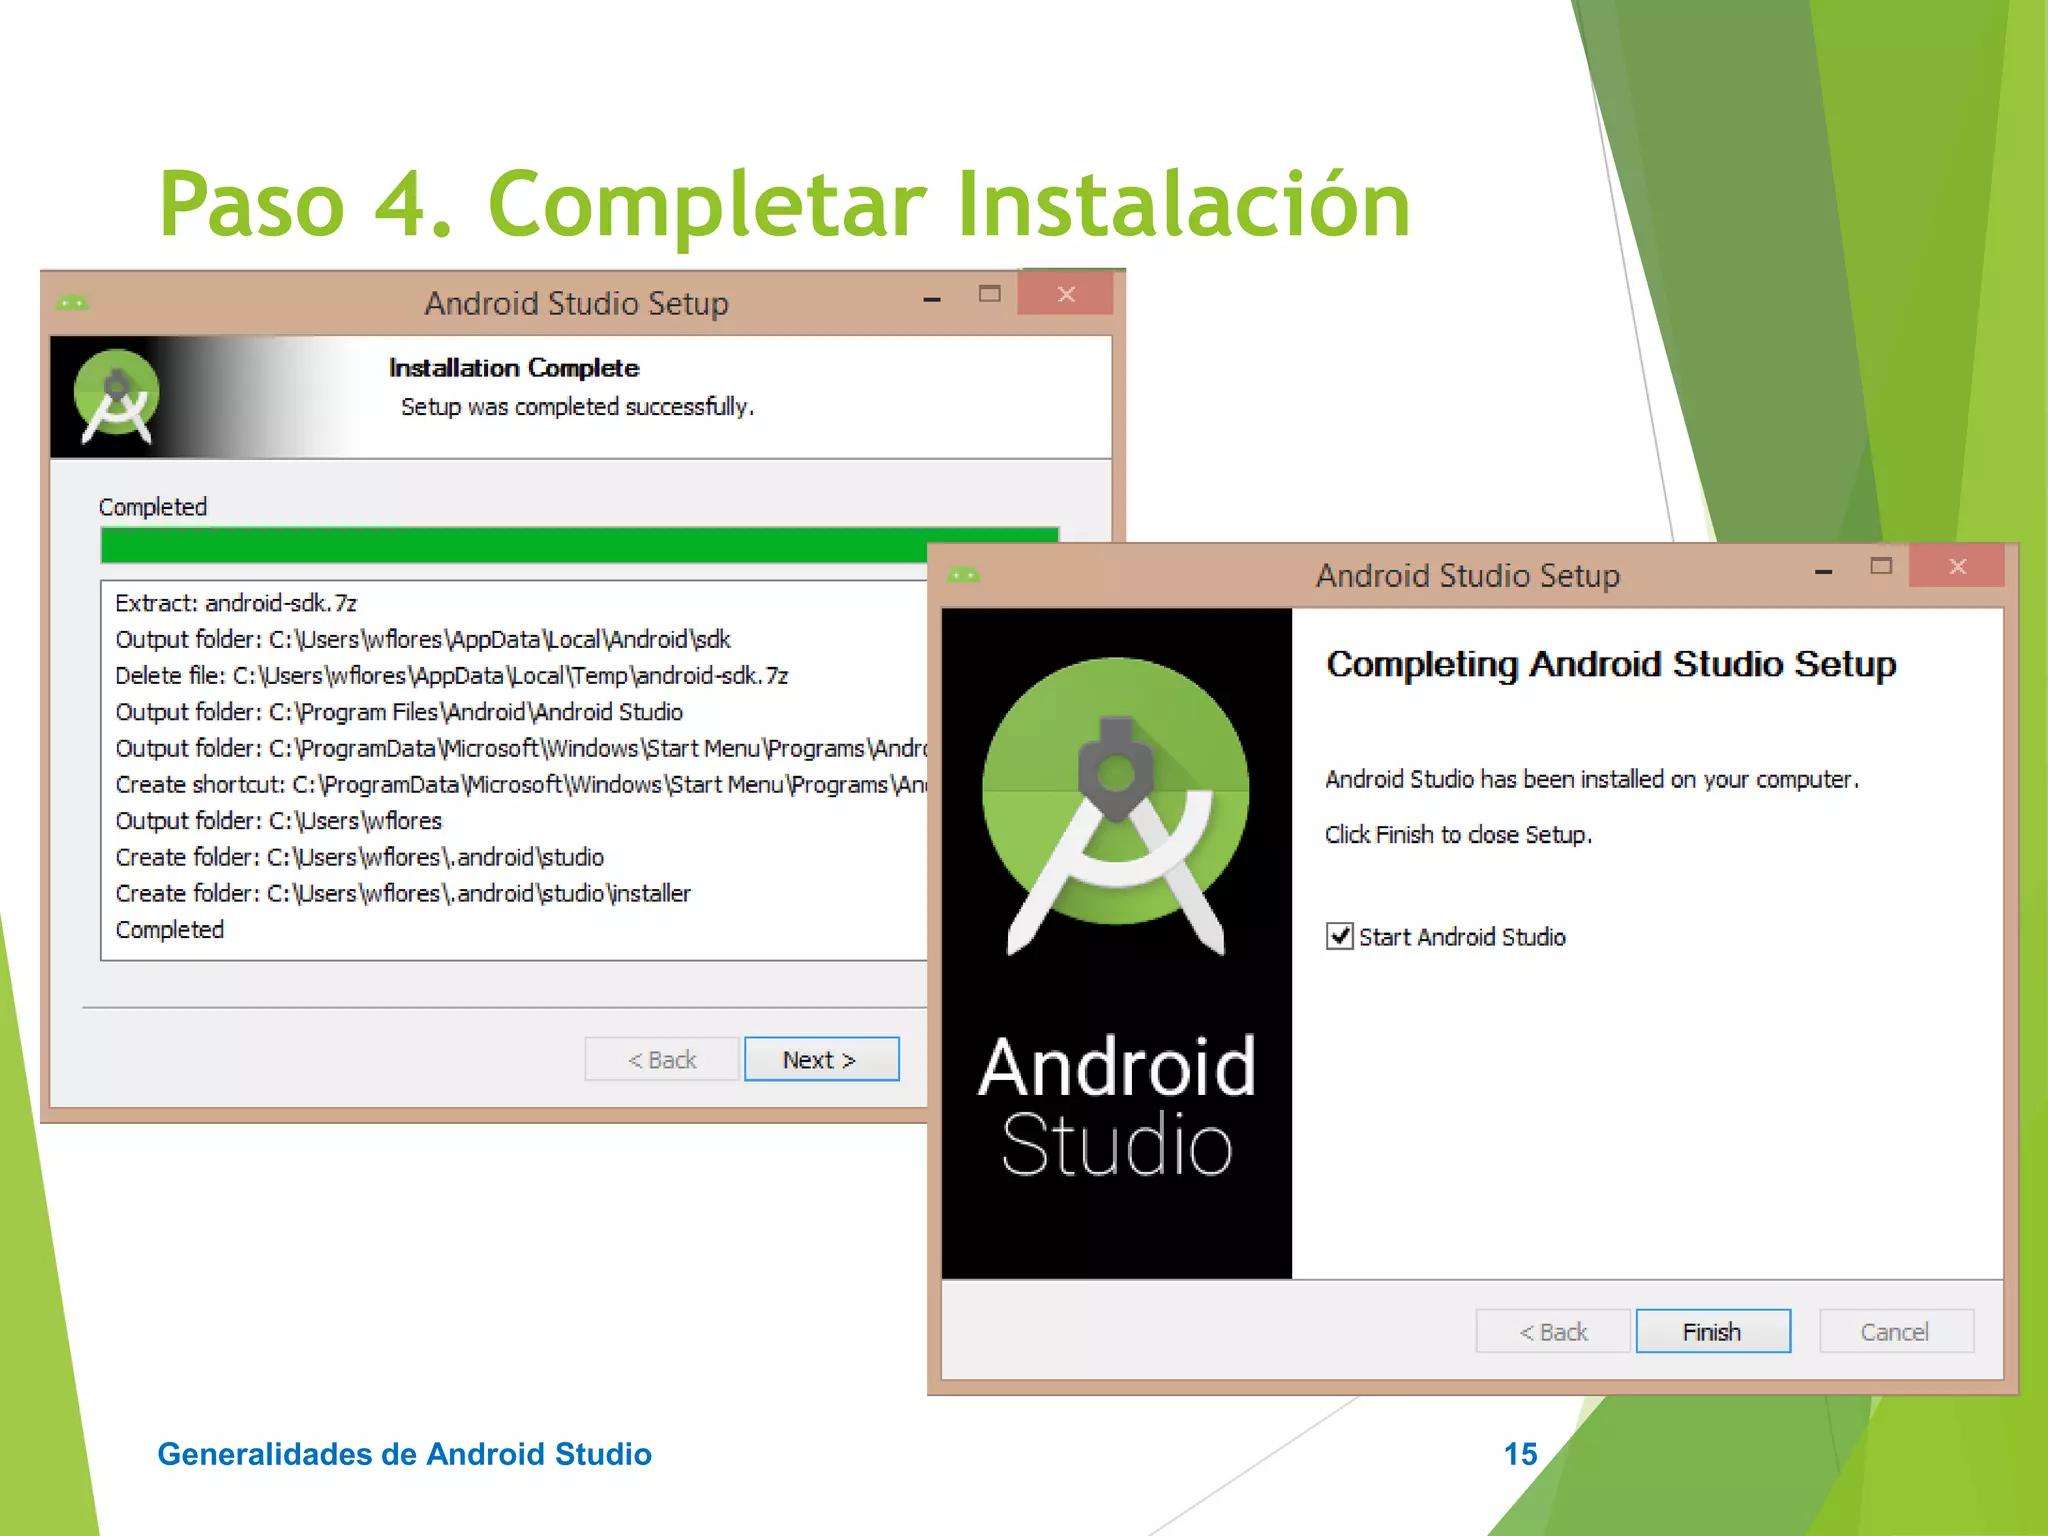The width and height of the screenshot is (2048, 1536).
Task: Click 'Completing Android Studio Setup' heading
Action: coord(1611,663)
